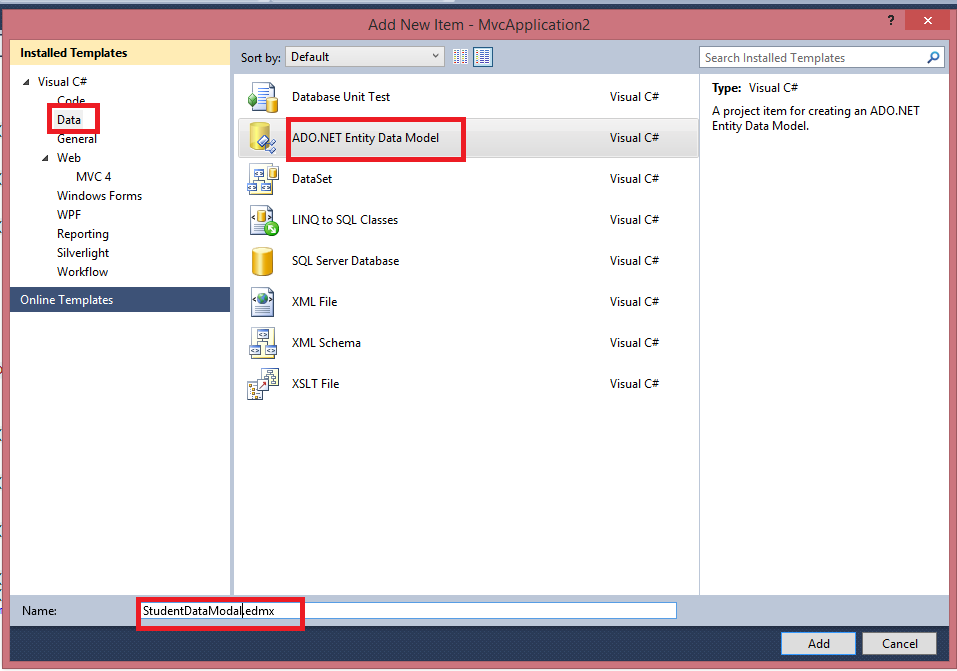Open the Sort by Default dropdown
This screenshot has height=671, width=957.
point(364,57)
